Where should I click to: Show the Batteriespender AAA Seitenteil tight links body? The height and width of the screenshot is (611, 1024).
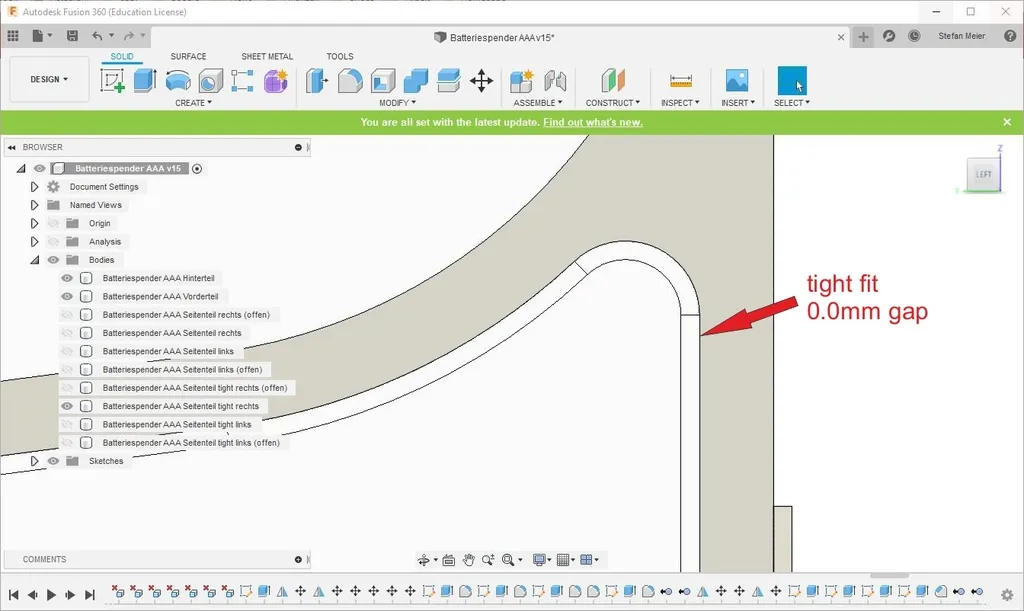pyautogui.click(x=67, y=424)
